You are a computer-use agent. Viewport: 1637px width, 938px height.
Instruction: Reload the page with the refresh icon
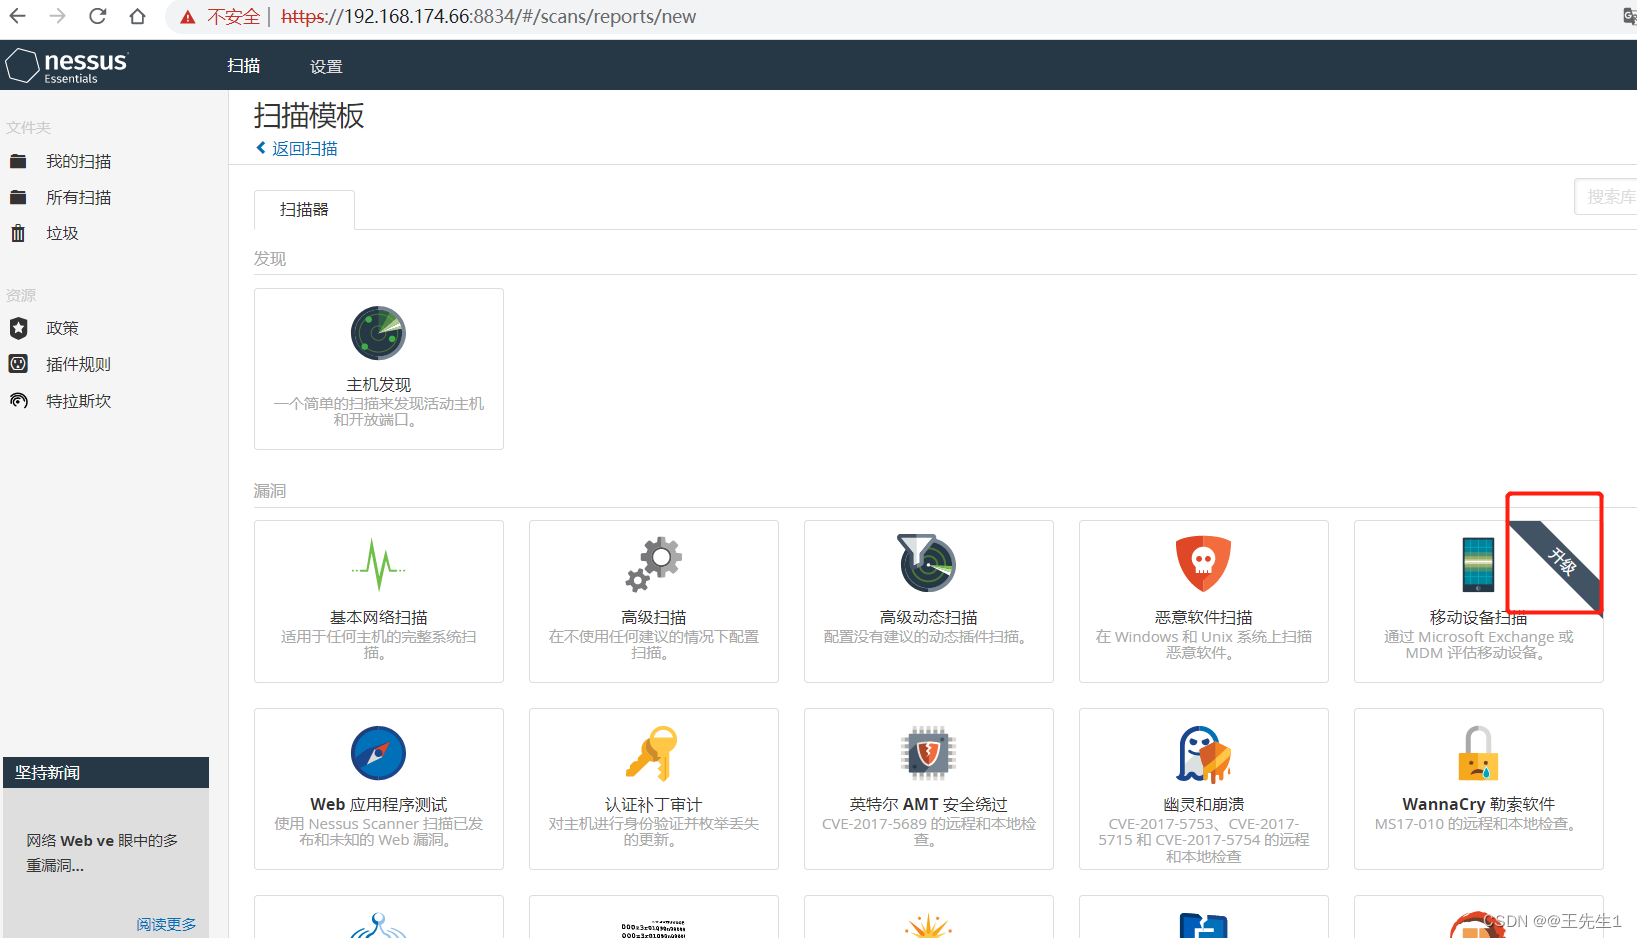pos(98,16)
